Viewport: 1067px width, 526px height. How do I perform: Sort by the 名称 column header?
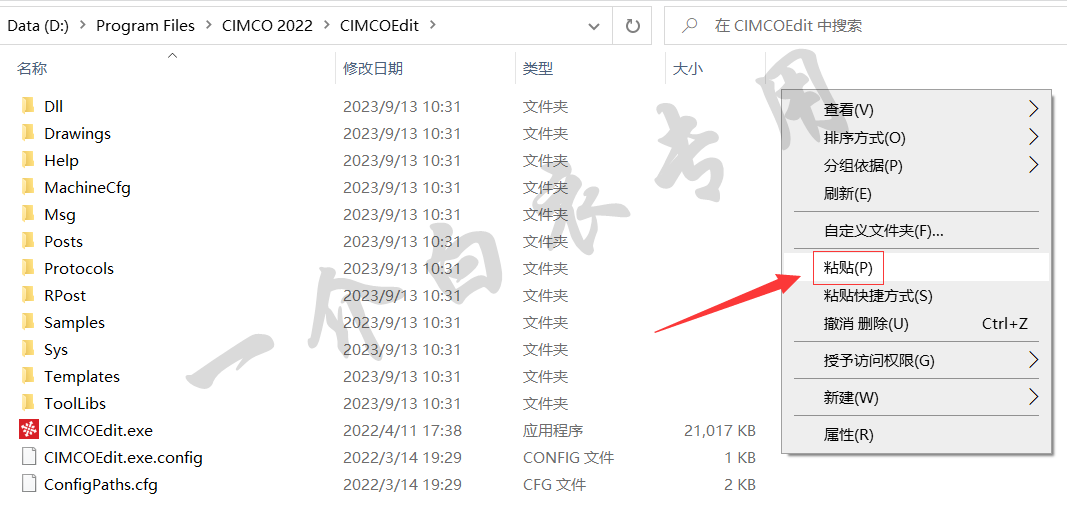click(32, 68)
